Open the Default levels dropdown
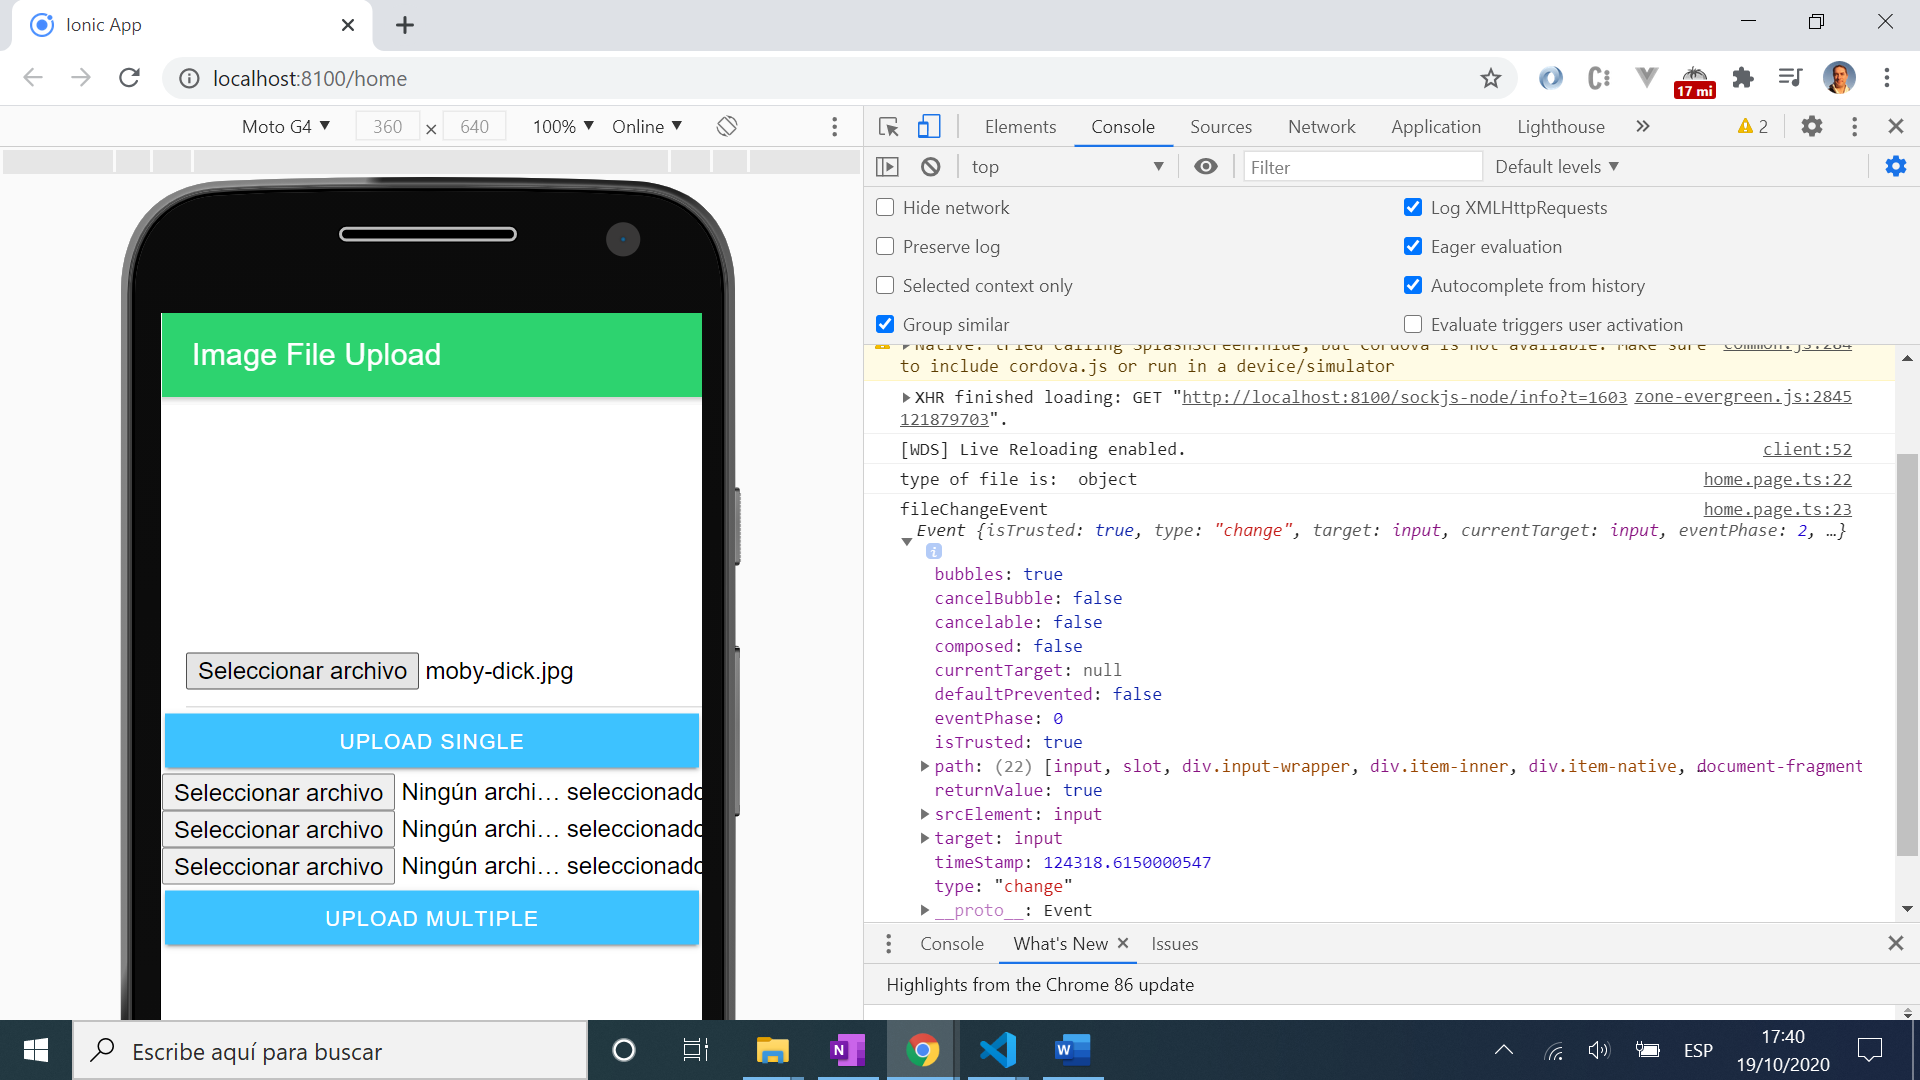1920x1080 pixels. coord(1556,167)
